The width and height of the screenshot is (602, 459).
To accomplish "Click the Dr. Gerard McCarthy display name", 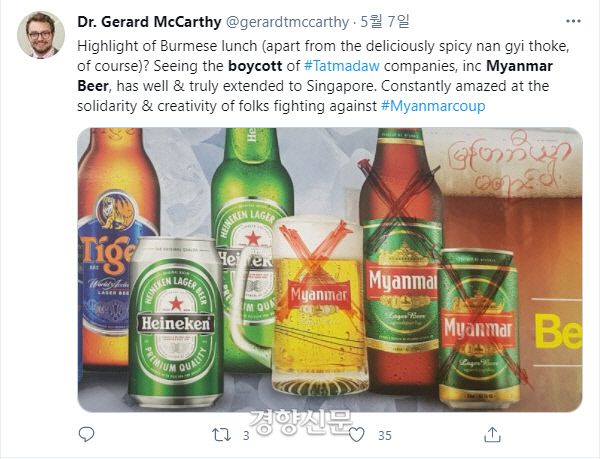I will click(149, 22).
